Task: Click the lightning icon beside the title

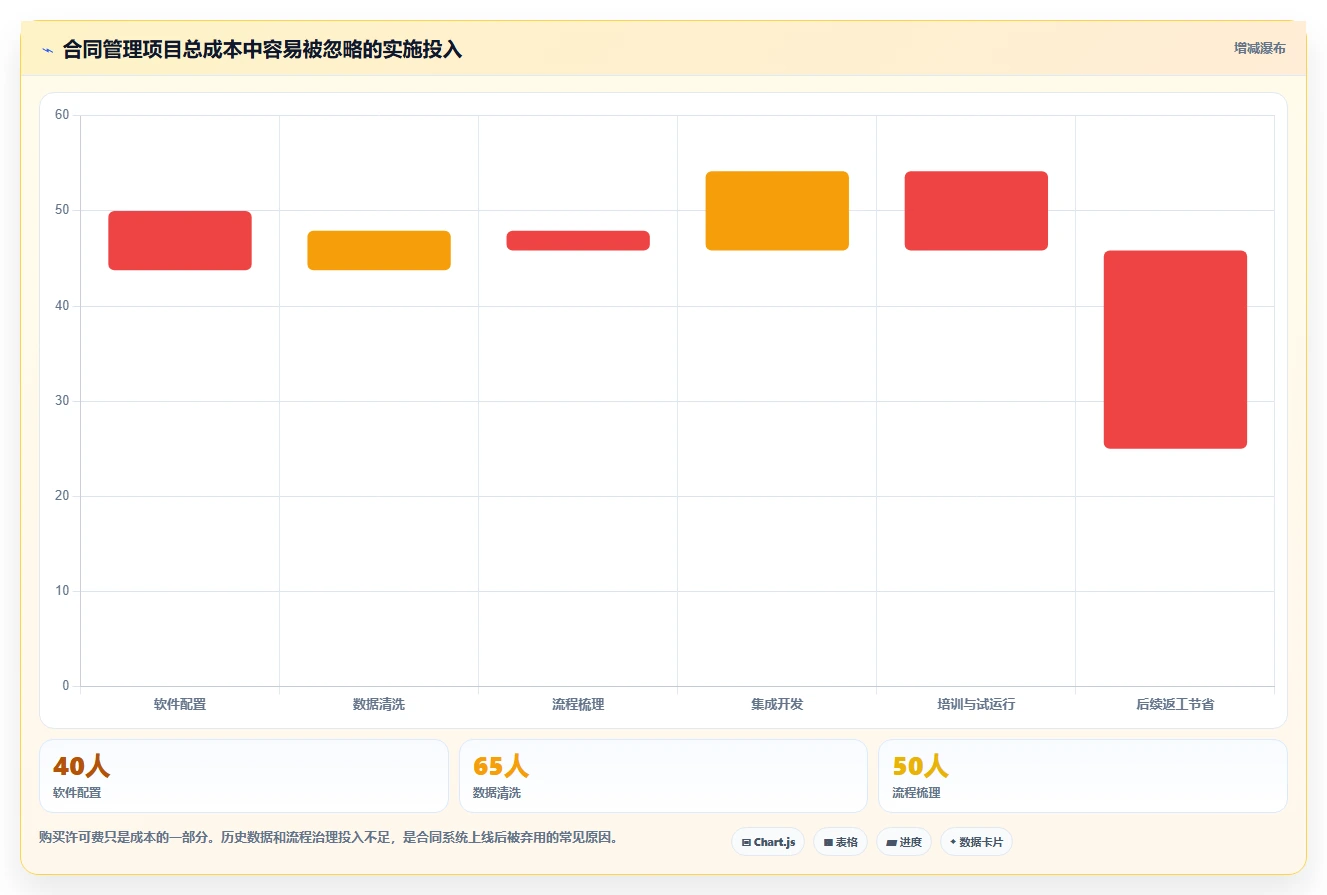Action: (x=47, y=50)
